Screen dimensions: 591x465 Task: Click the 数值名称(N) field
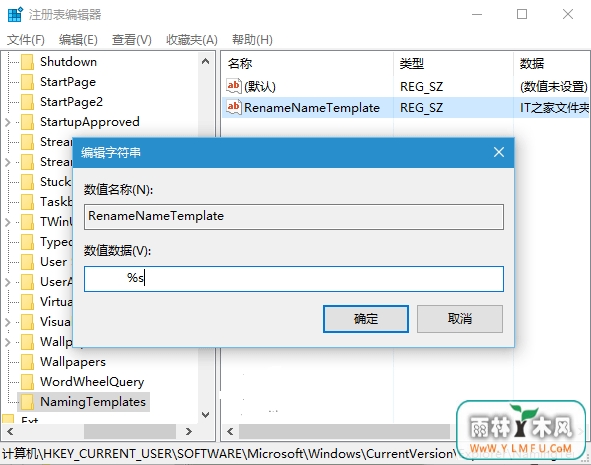(x=294, y=217)
